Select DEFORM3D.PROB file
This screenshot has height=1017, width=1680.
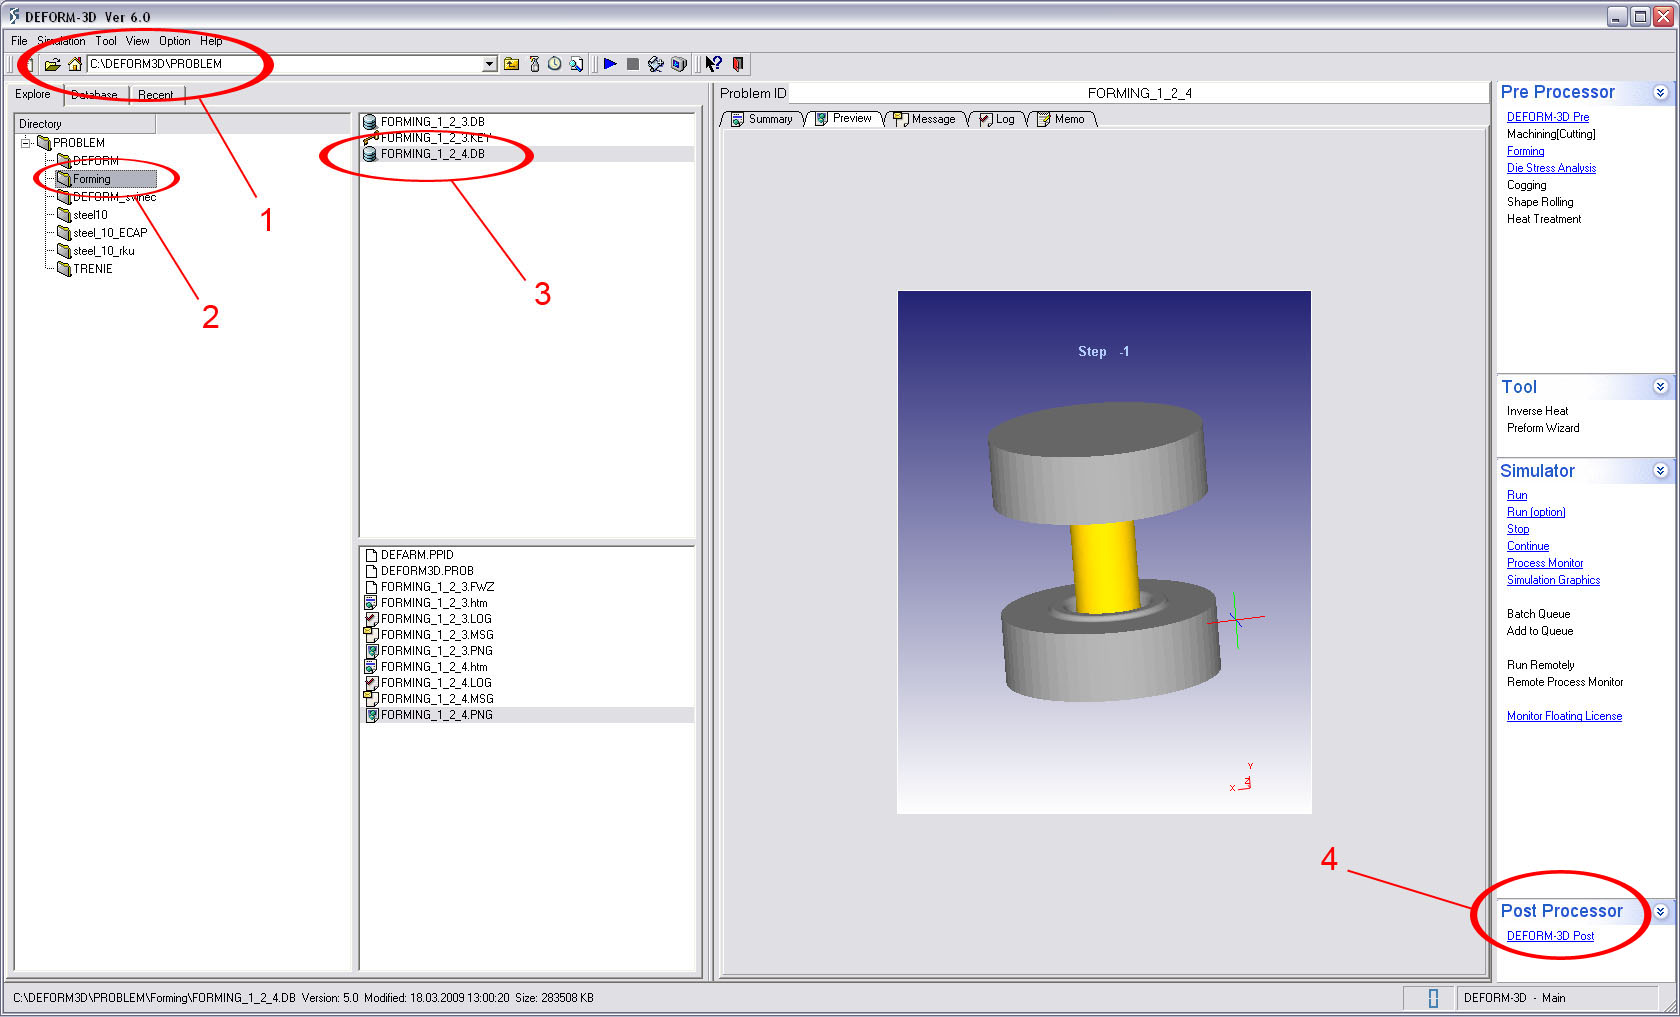tap(418, 571)
